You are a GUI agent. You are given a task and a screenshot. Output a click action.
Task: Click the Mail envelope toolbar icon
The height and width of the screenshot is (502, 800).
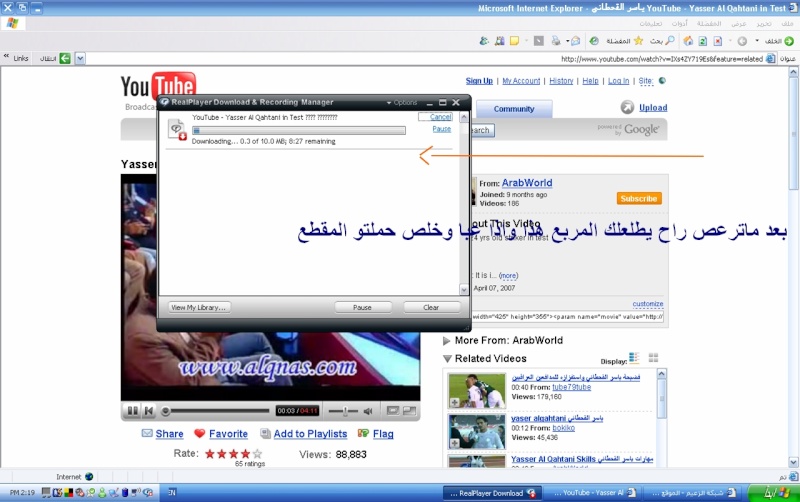pos(576,41)
